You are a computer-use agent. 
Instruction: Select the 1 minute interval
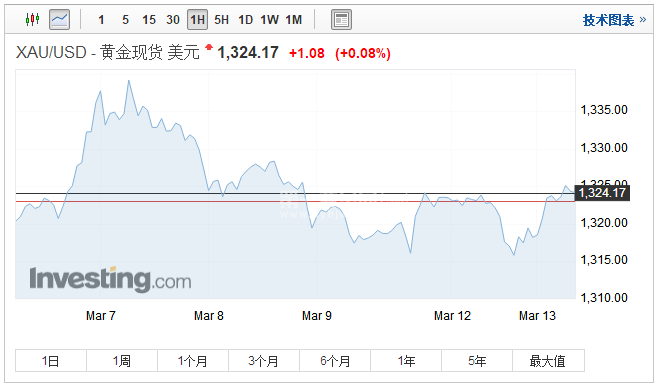101,20
